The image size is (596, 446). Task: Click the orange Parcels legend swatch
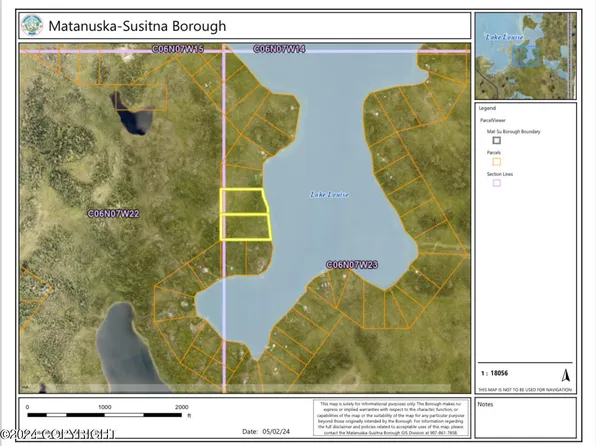[496, 162]
